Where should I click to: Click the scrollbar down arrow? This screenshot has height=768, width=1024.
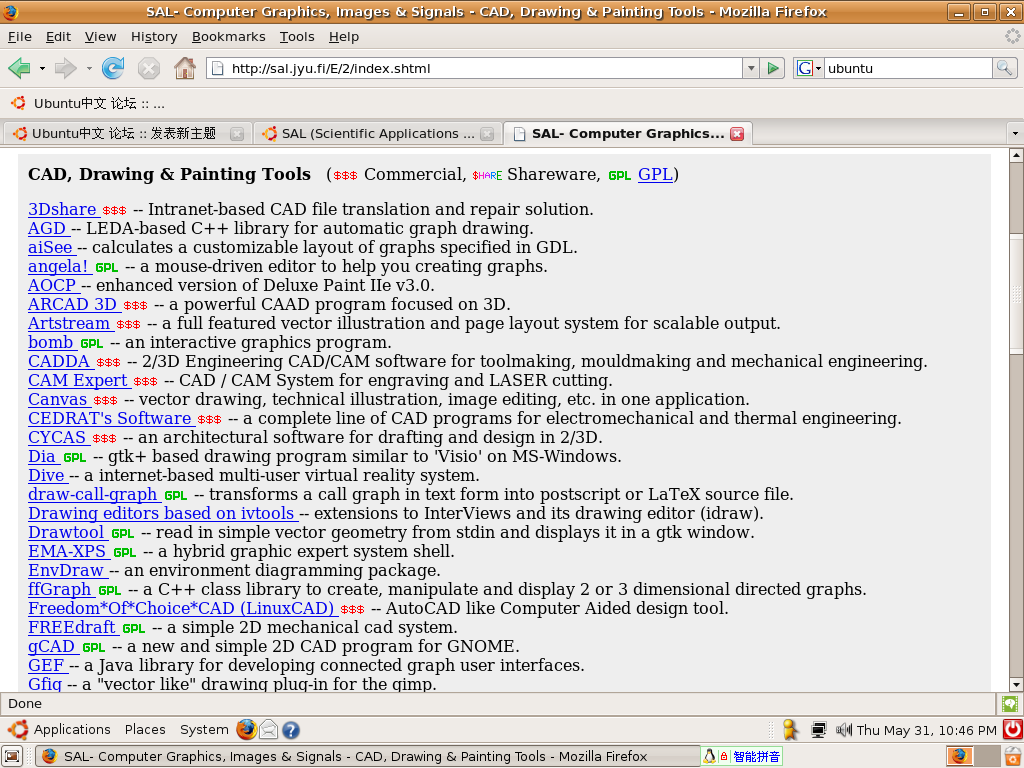click(1016, 684)
